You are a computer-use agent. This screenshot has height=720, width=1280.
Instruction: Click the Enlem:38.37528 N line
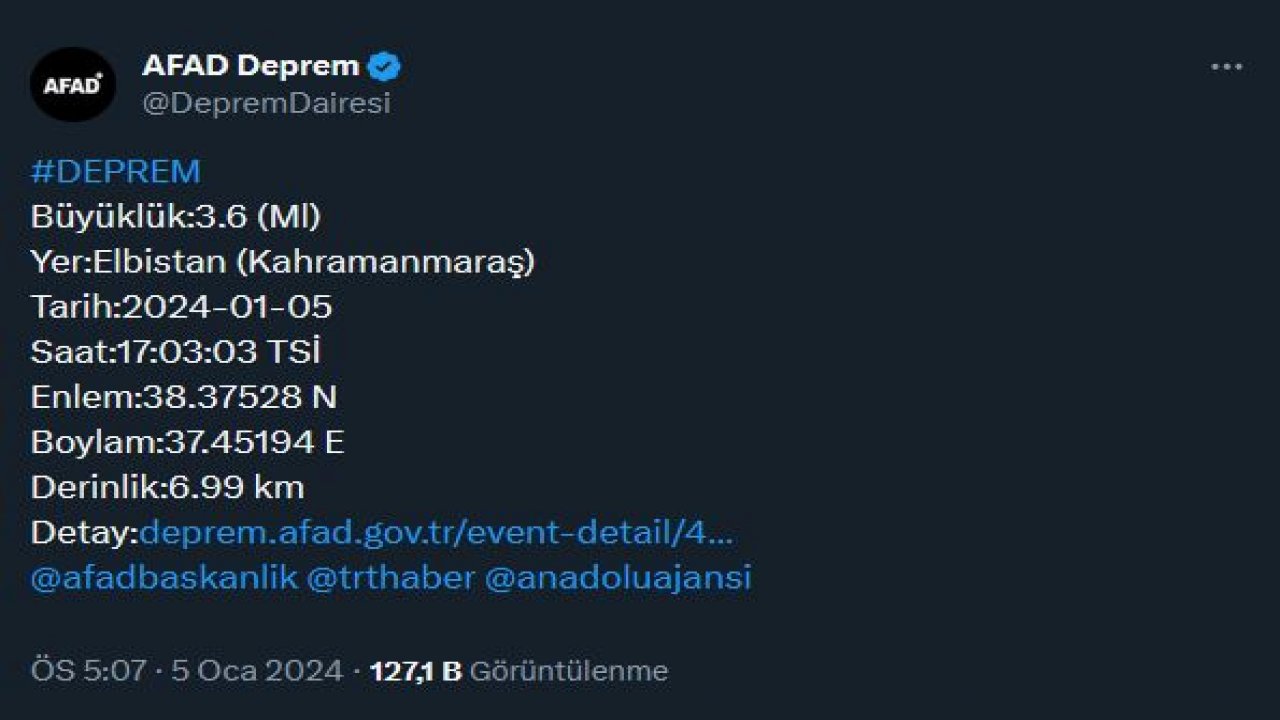(x=184, y=397)
